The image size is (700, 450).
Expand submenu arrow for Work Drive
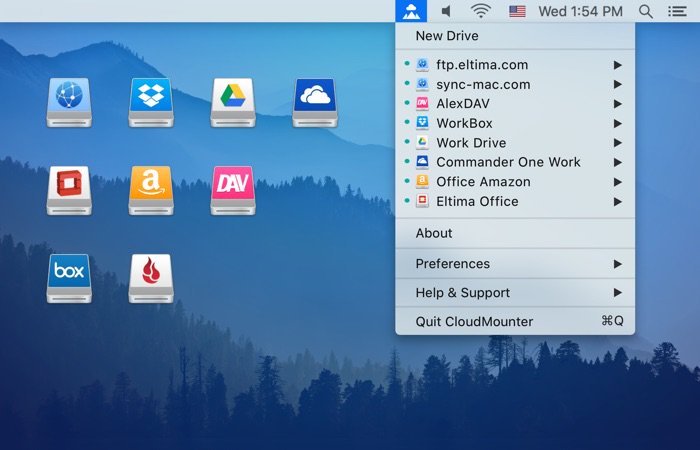click(618, 143)
